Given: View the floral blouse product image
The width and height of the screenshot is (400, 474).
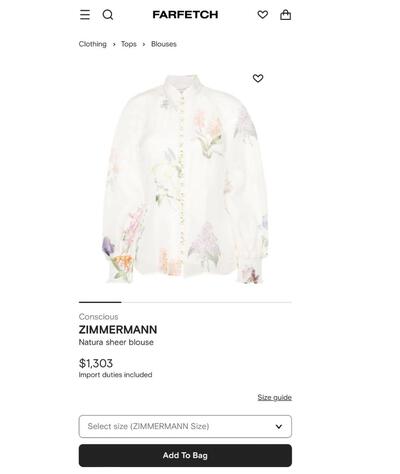Looking at the screenshot, I should tap(185, 179).
